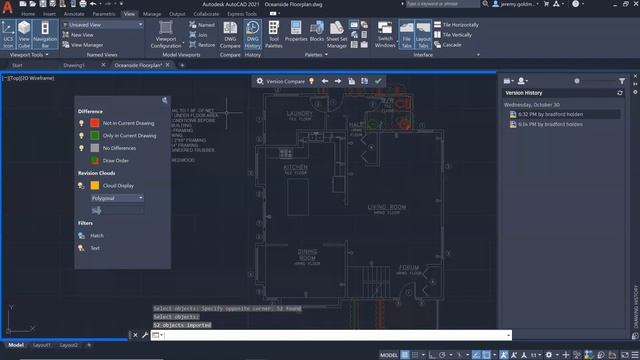The width and height of the screenshot is (640, 360).
Task: Click New View in Named Views
Action: tap(78, 35)
